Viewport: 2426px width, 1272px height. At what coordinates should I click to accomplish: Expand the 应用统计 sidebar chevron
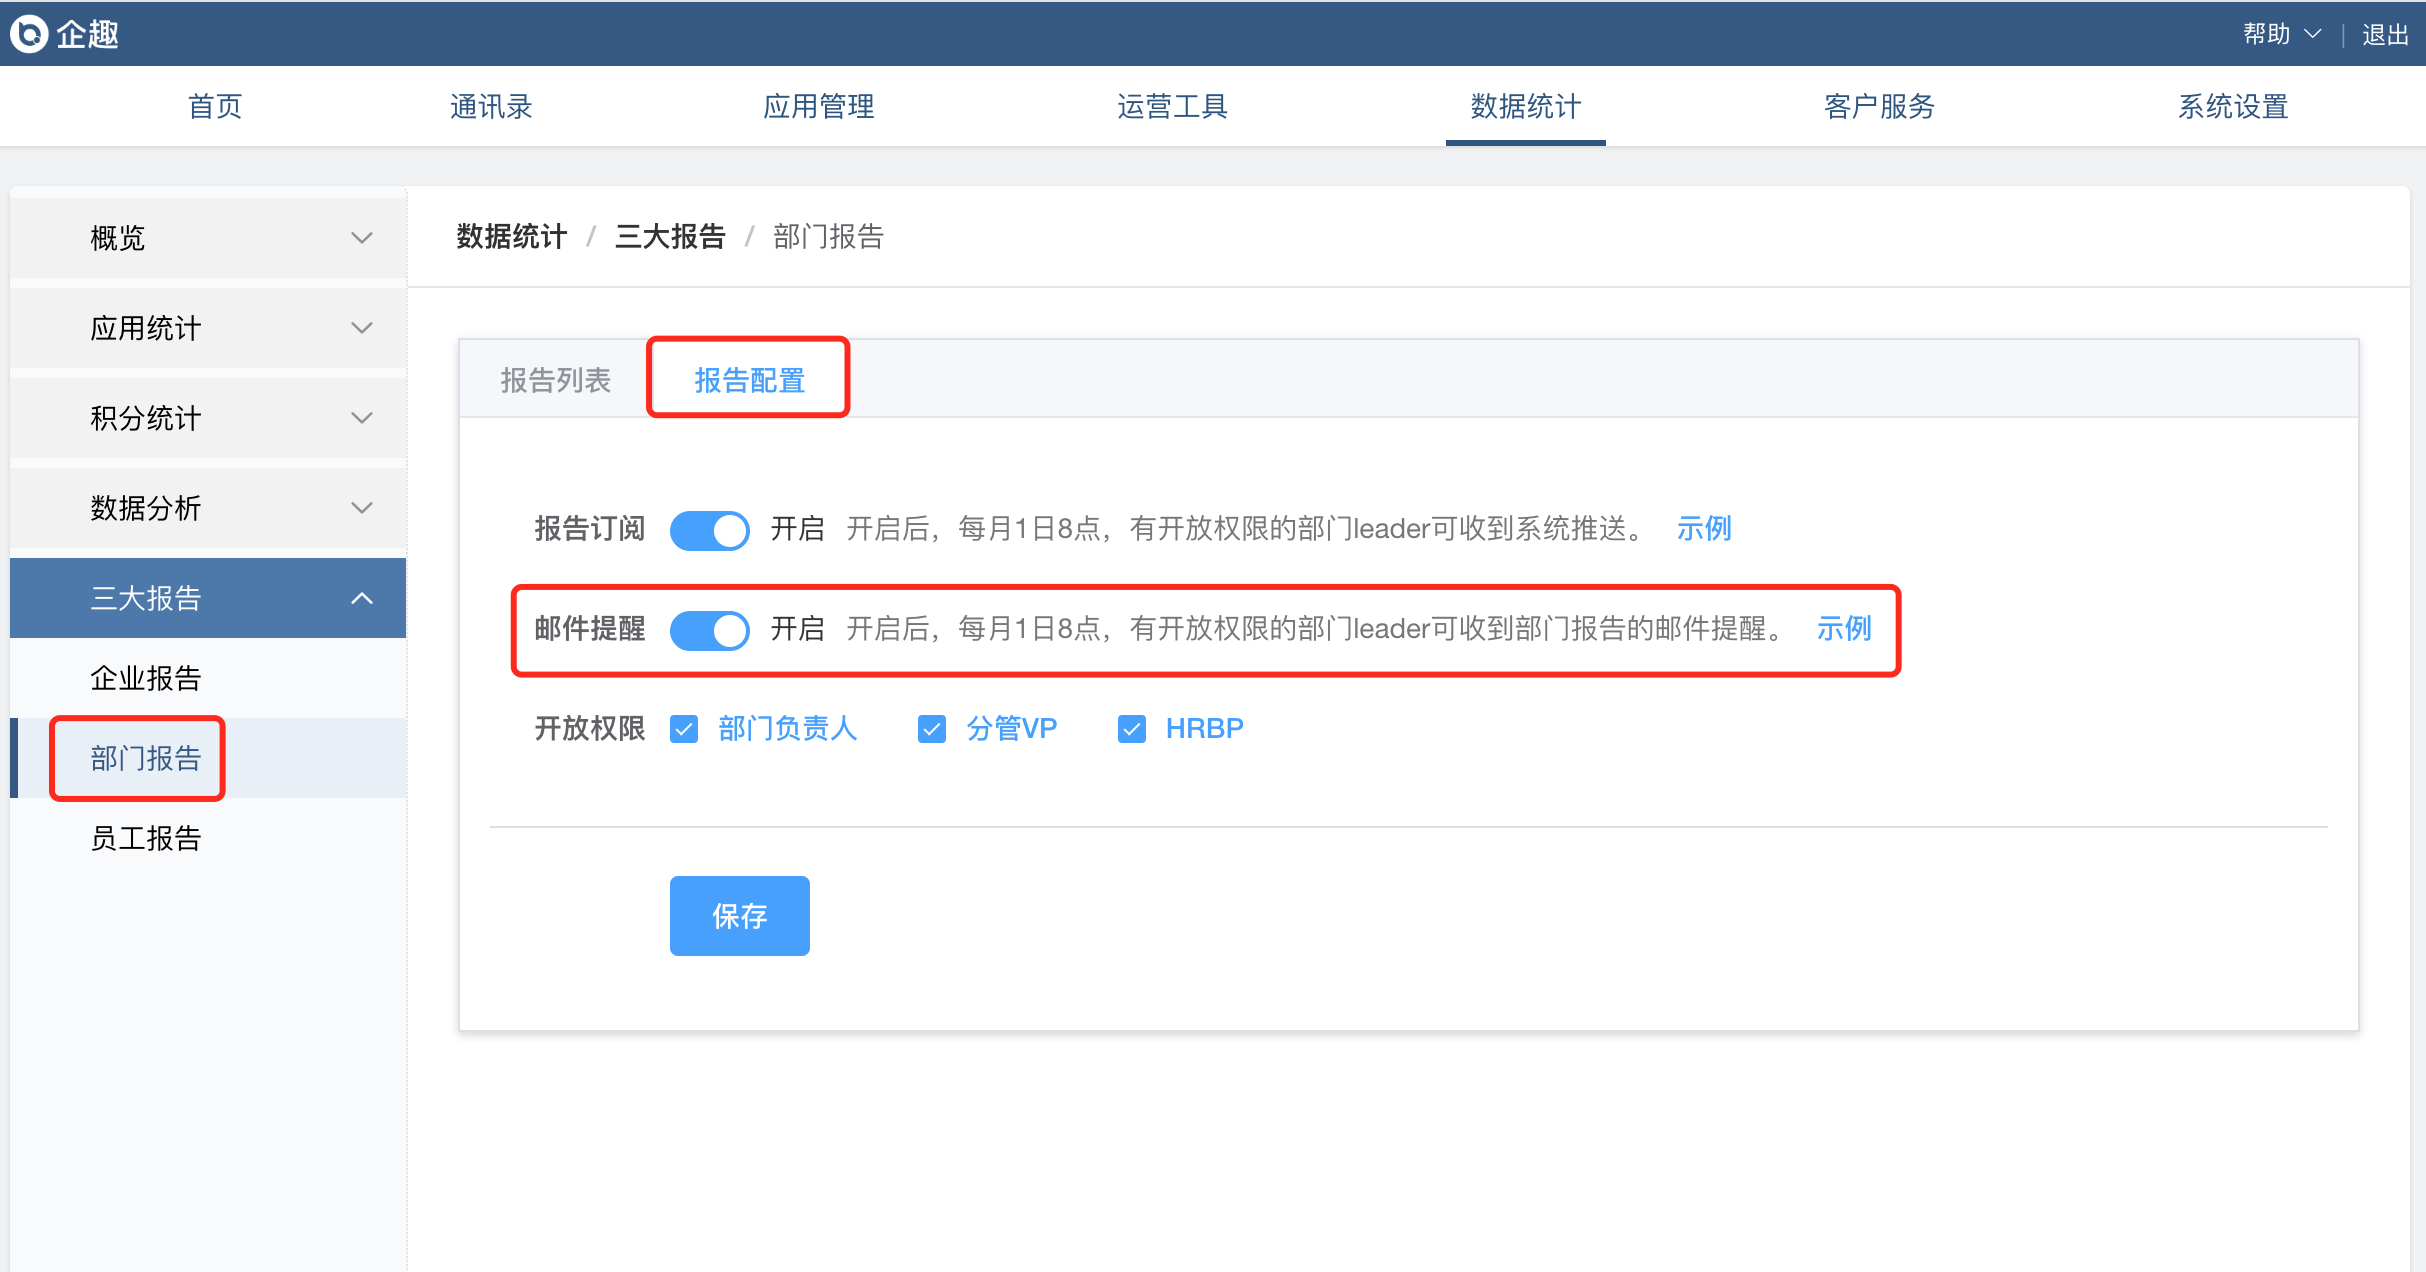point(362,328)
